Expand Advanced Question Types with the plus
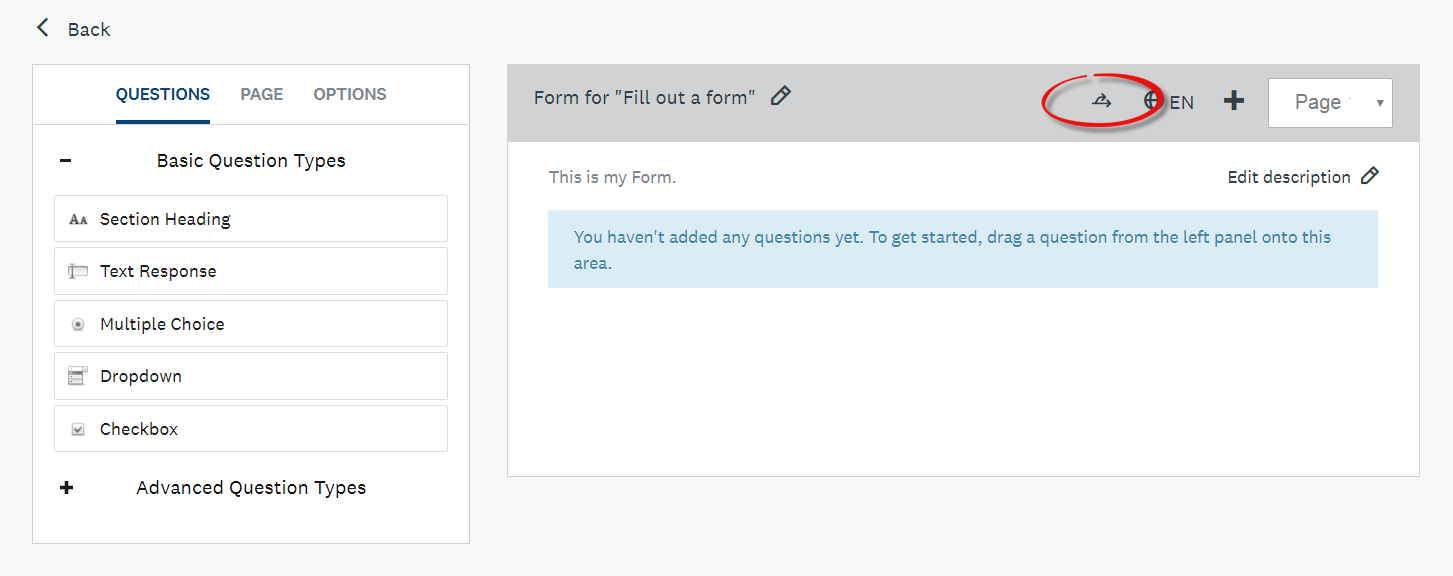This screenshot has height=576, width=1453. (x=66, y=487)
